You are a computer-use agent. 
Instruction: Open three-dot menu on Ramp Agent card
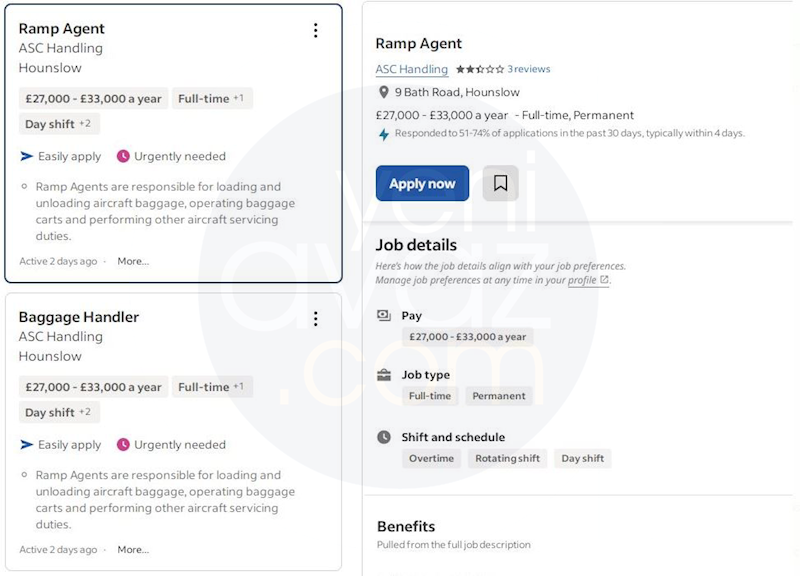316,31
